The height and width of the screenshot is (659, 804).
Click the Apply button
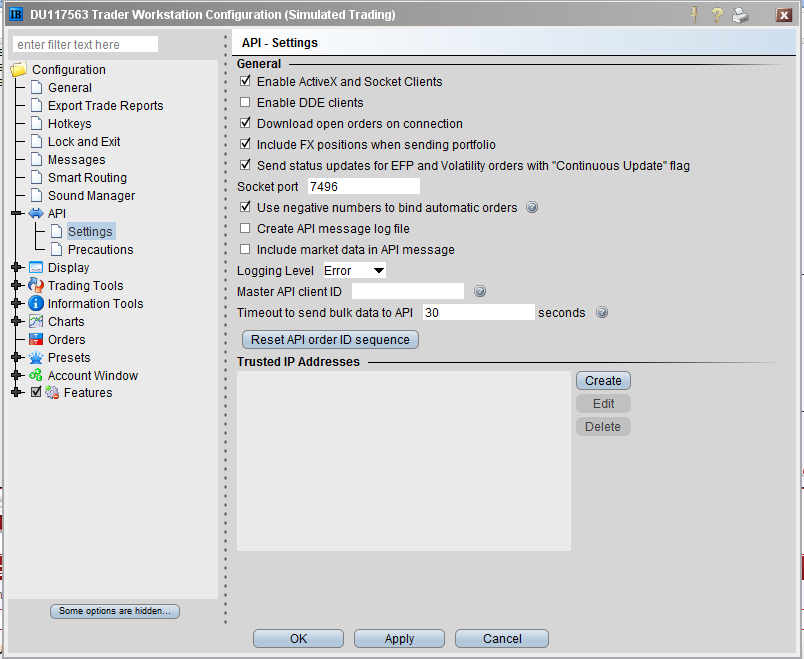(x=399, y=638)
